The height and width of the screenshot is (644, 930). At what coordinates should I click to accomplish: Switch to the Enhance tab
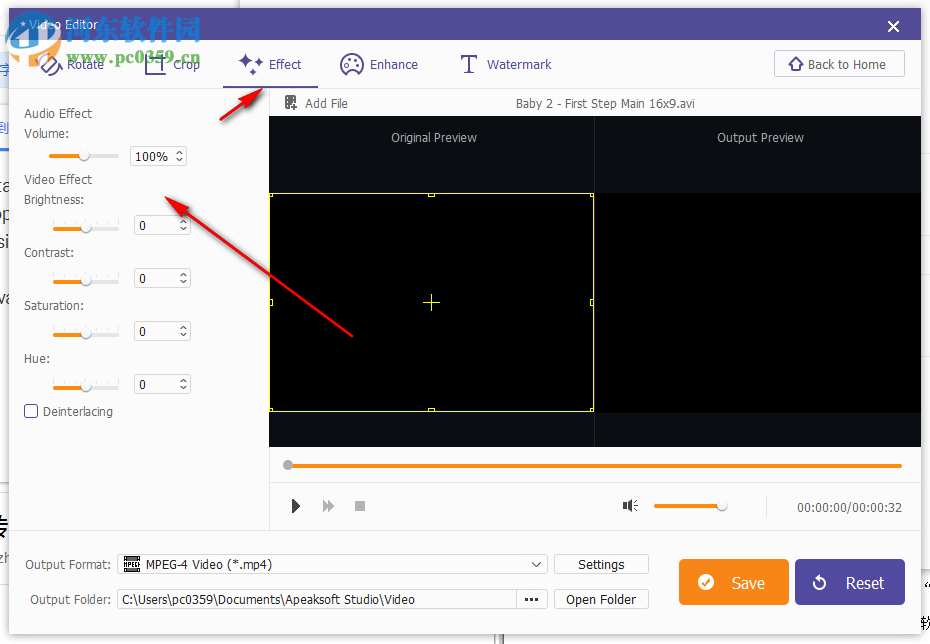coord(379,63)
